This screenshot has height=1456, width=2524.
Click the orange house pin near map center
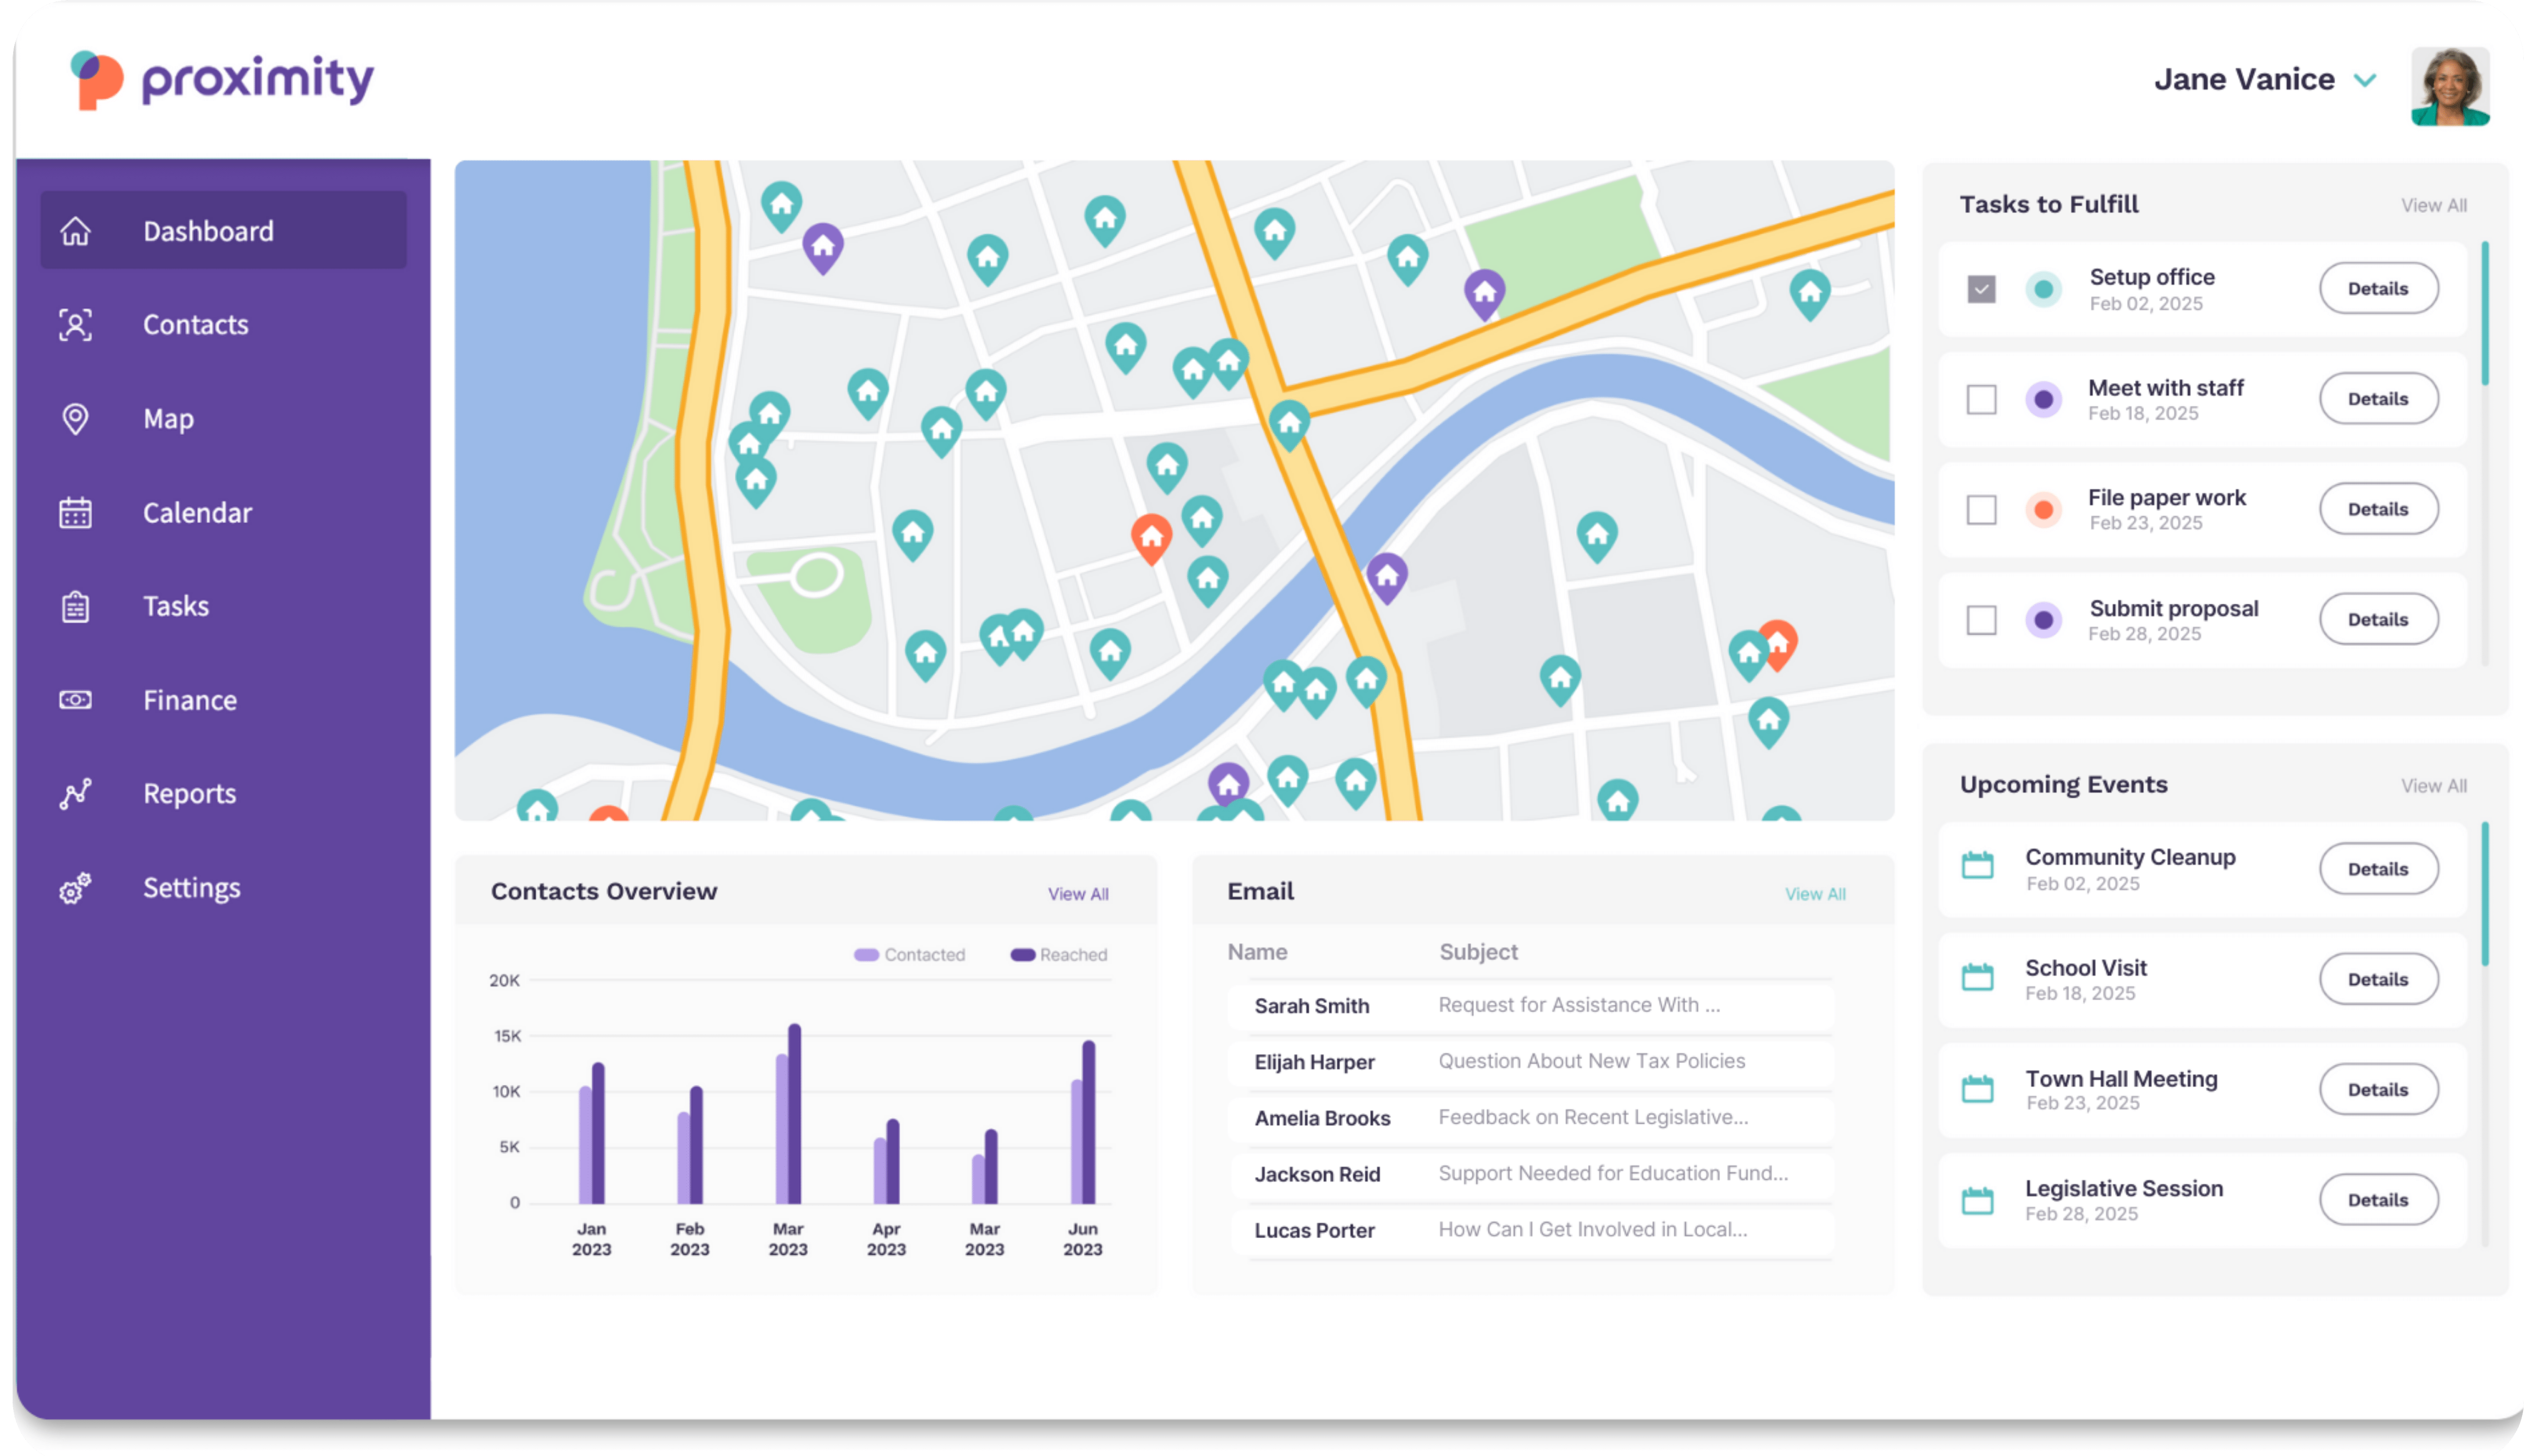pos(1151,539)
